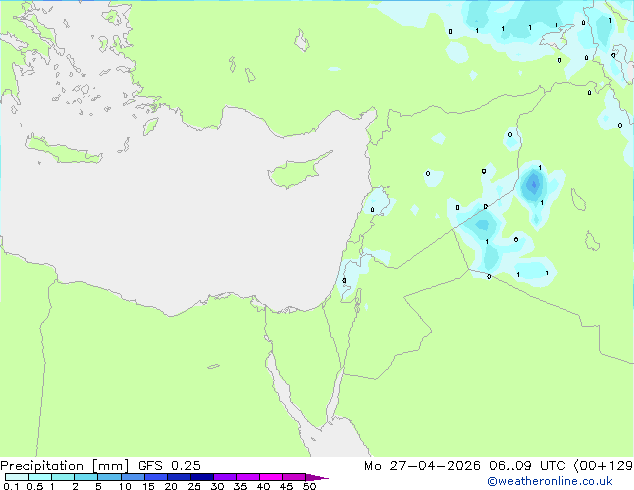
Task: Click the darkest blue precipitation core
Action: click(x=534, y=185)
